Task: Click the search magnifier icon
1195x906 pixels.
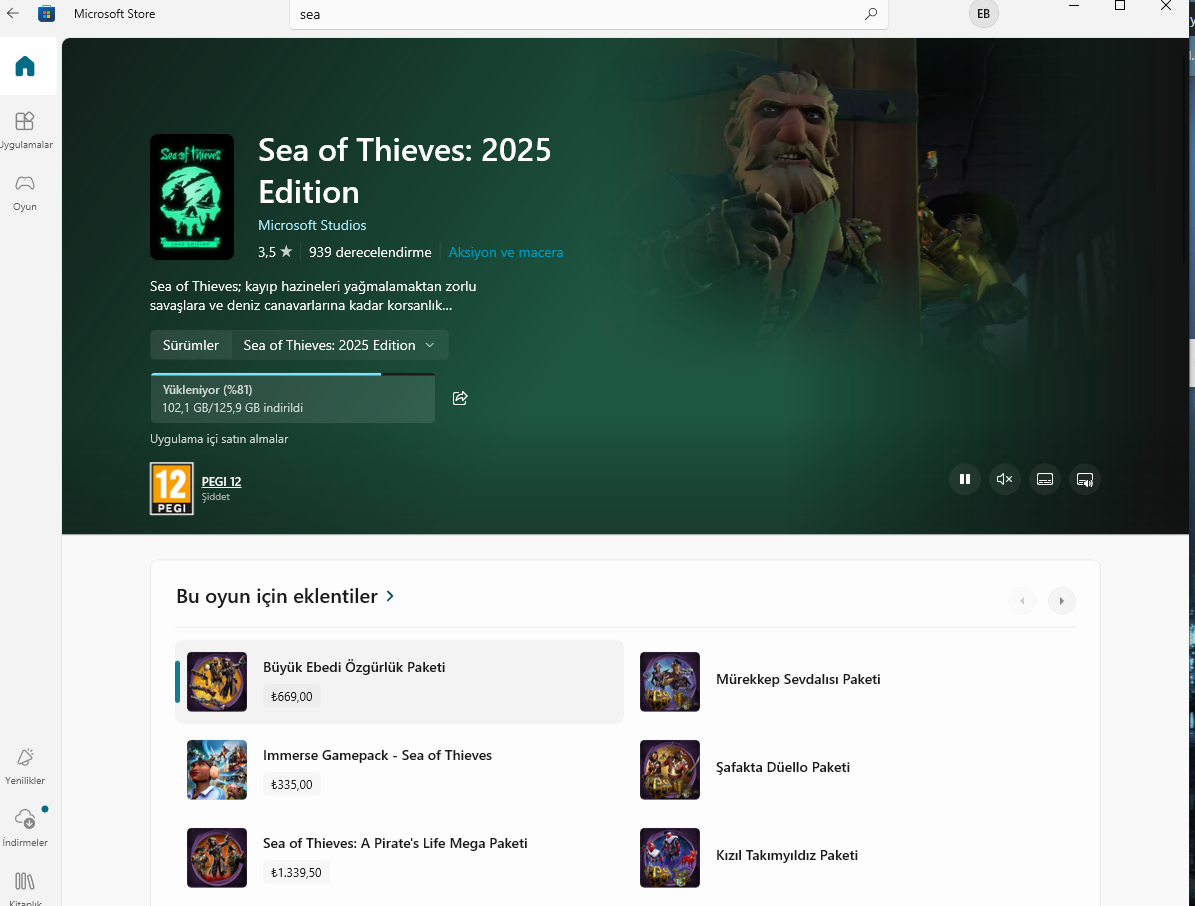Action: click(x=870, y=14)
